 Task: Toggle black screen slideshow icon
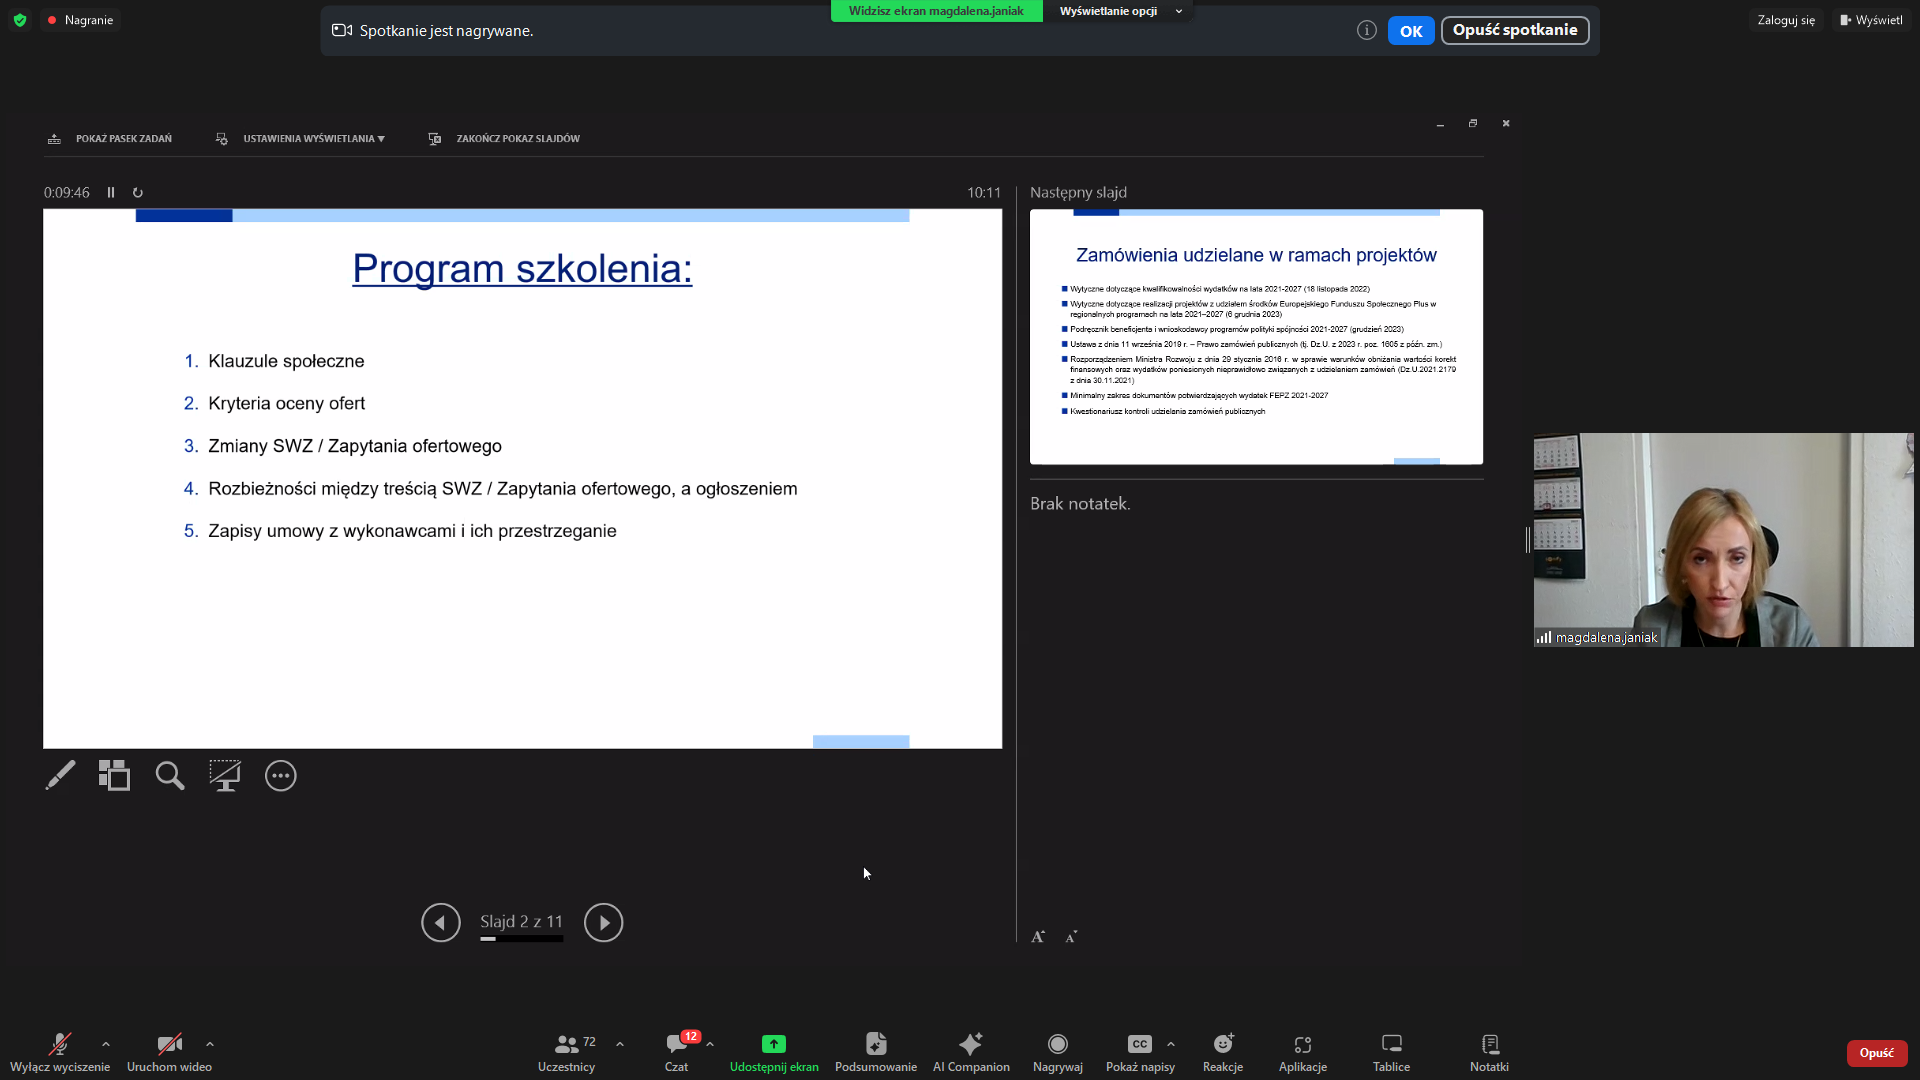225,776
